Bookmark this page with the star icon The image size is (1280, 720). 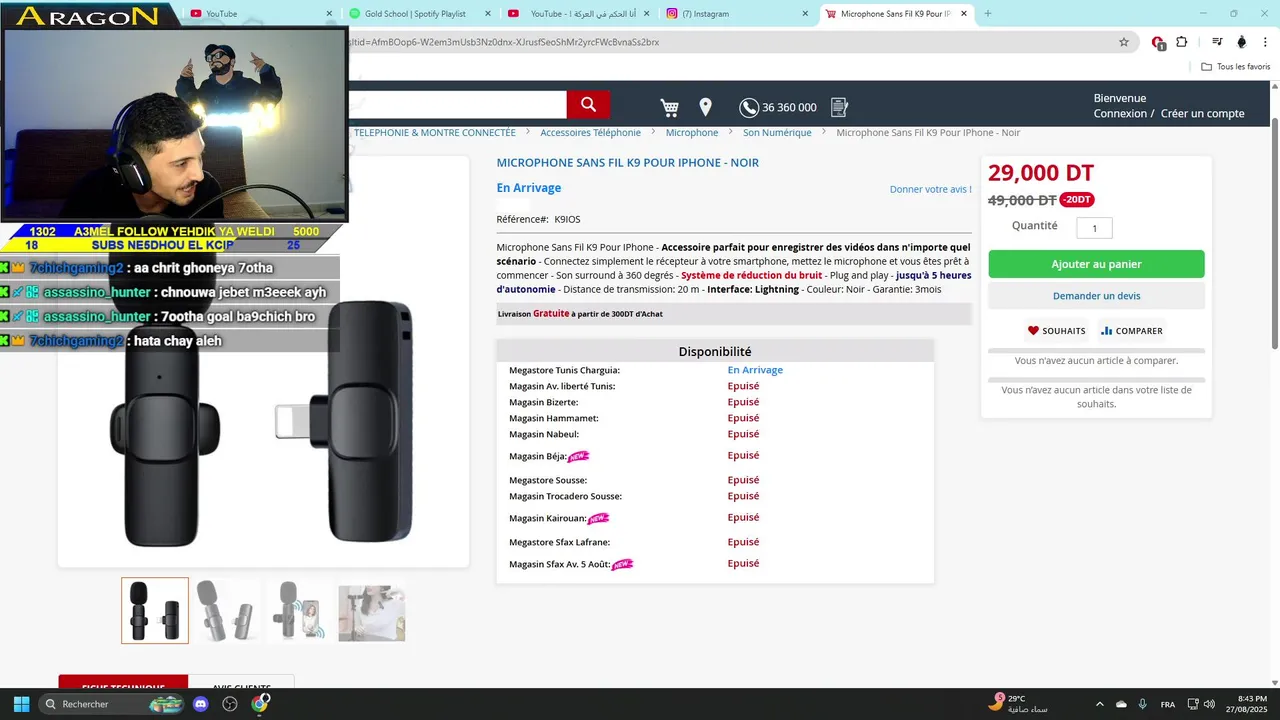tap(1124, 42)
